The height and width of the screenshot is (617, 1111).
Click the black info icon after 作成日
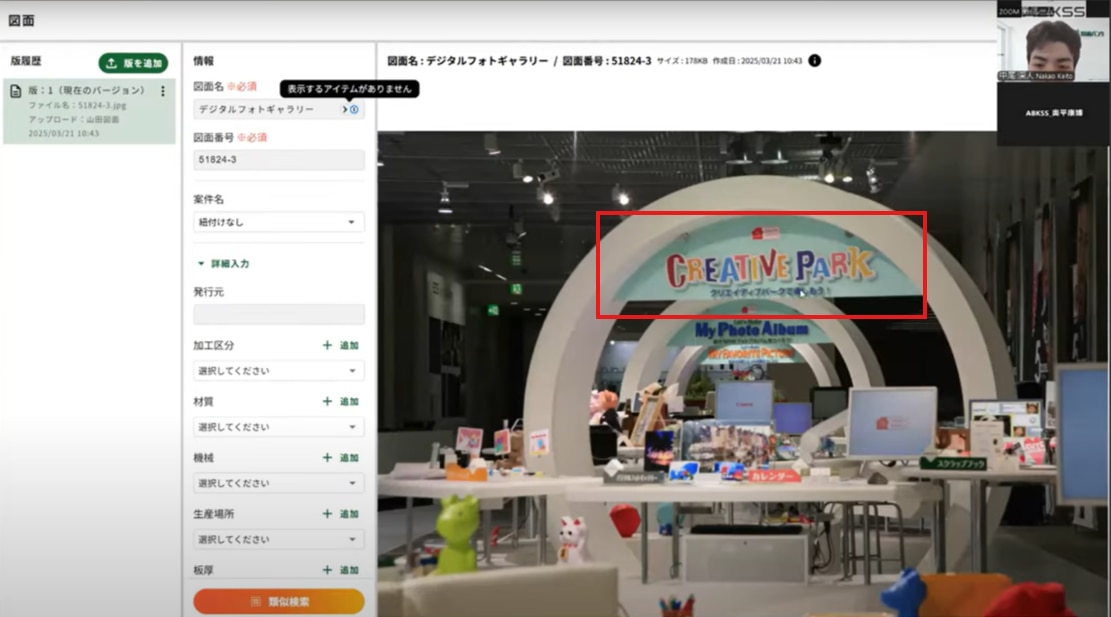pyautogui.click(x=815, y=61)
